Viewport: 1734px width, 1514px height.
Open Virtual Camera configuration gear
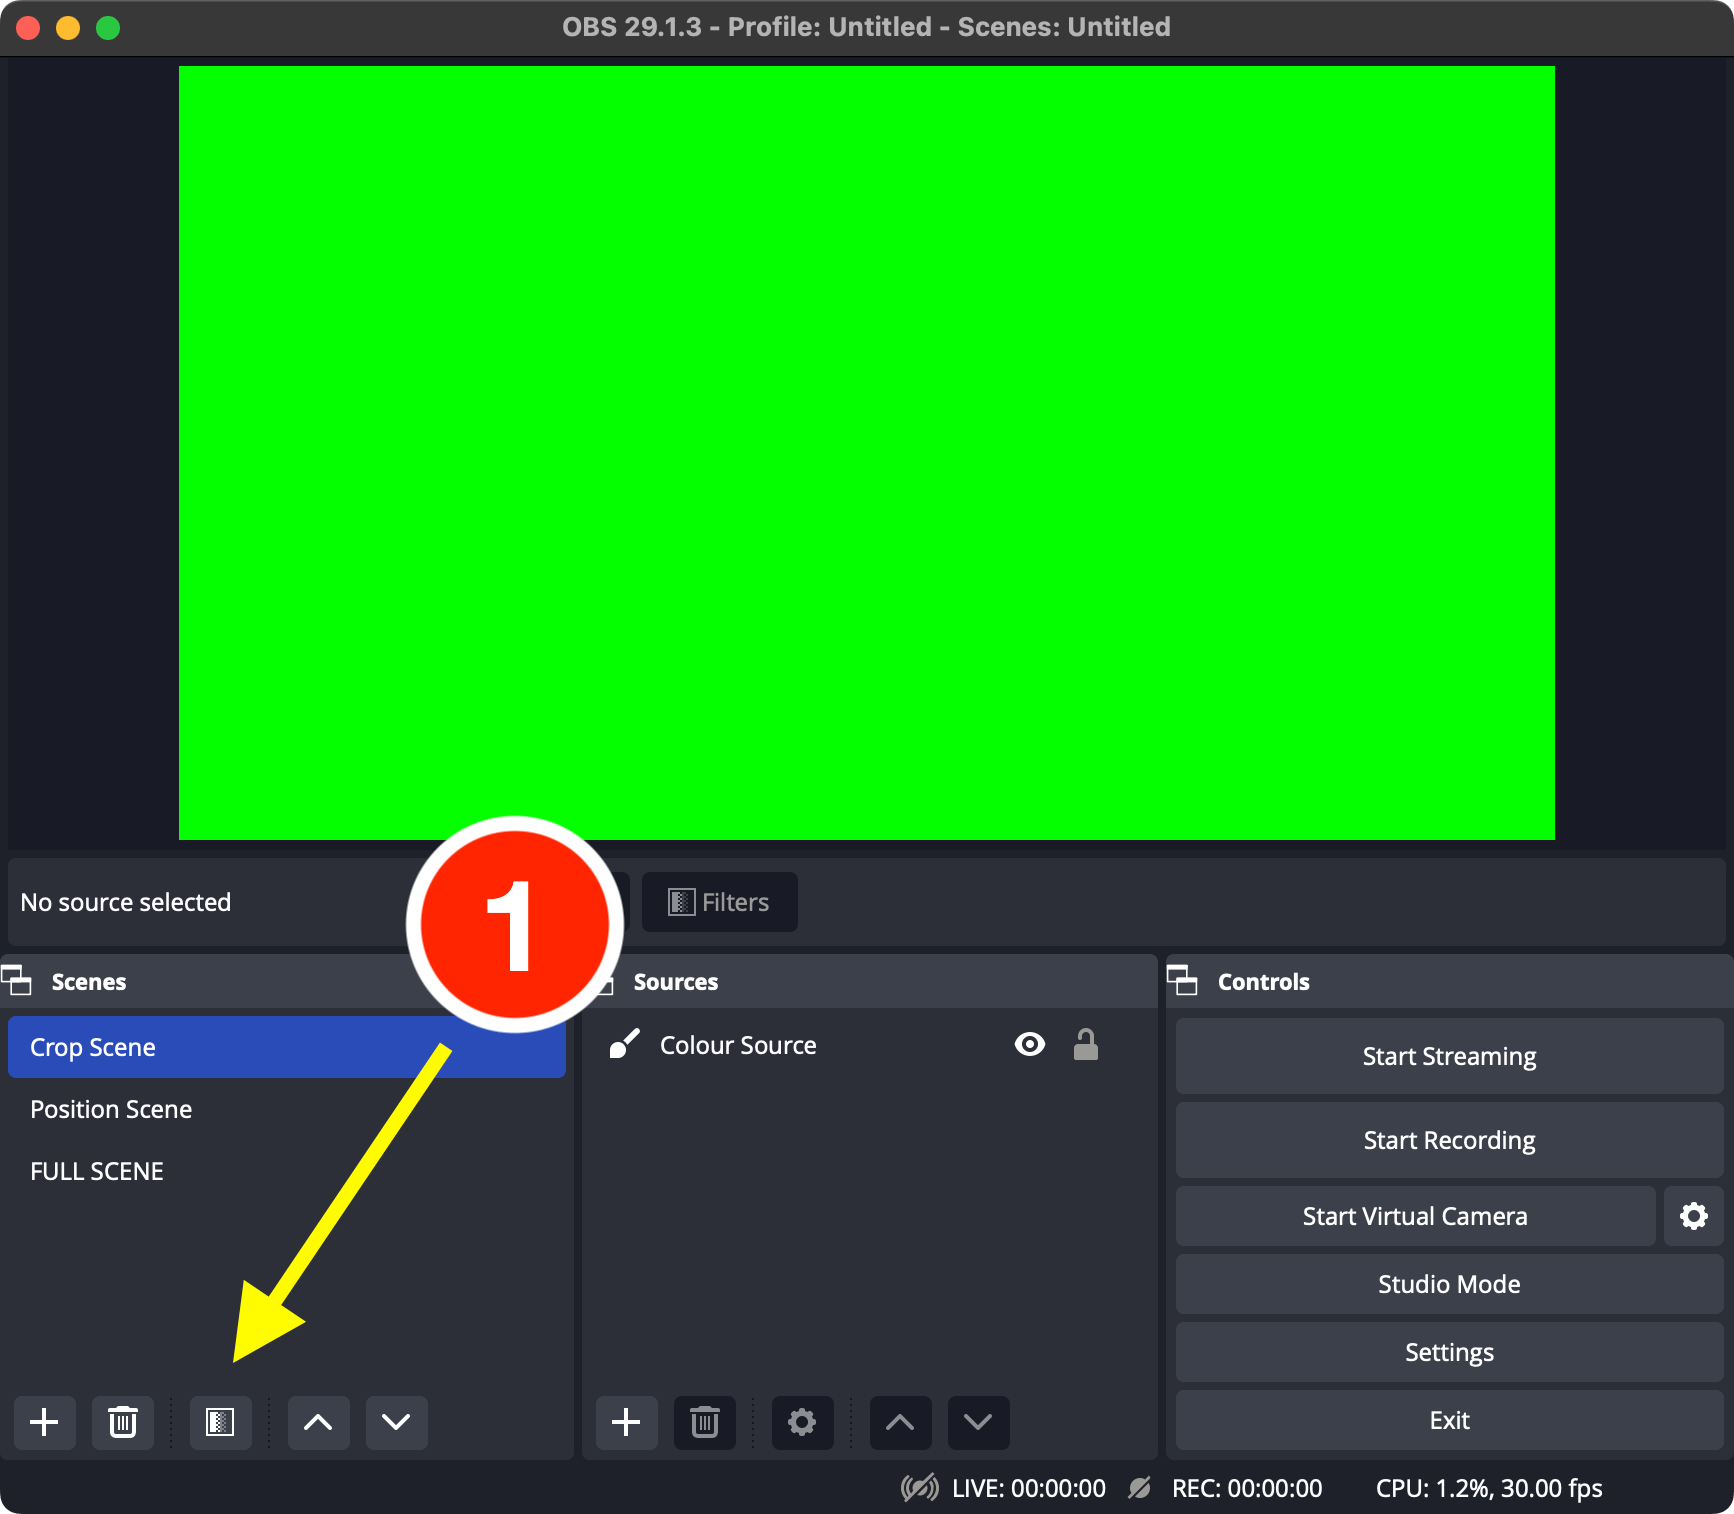click(1693, 1216)
